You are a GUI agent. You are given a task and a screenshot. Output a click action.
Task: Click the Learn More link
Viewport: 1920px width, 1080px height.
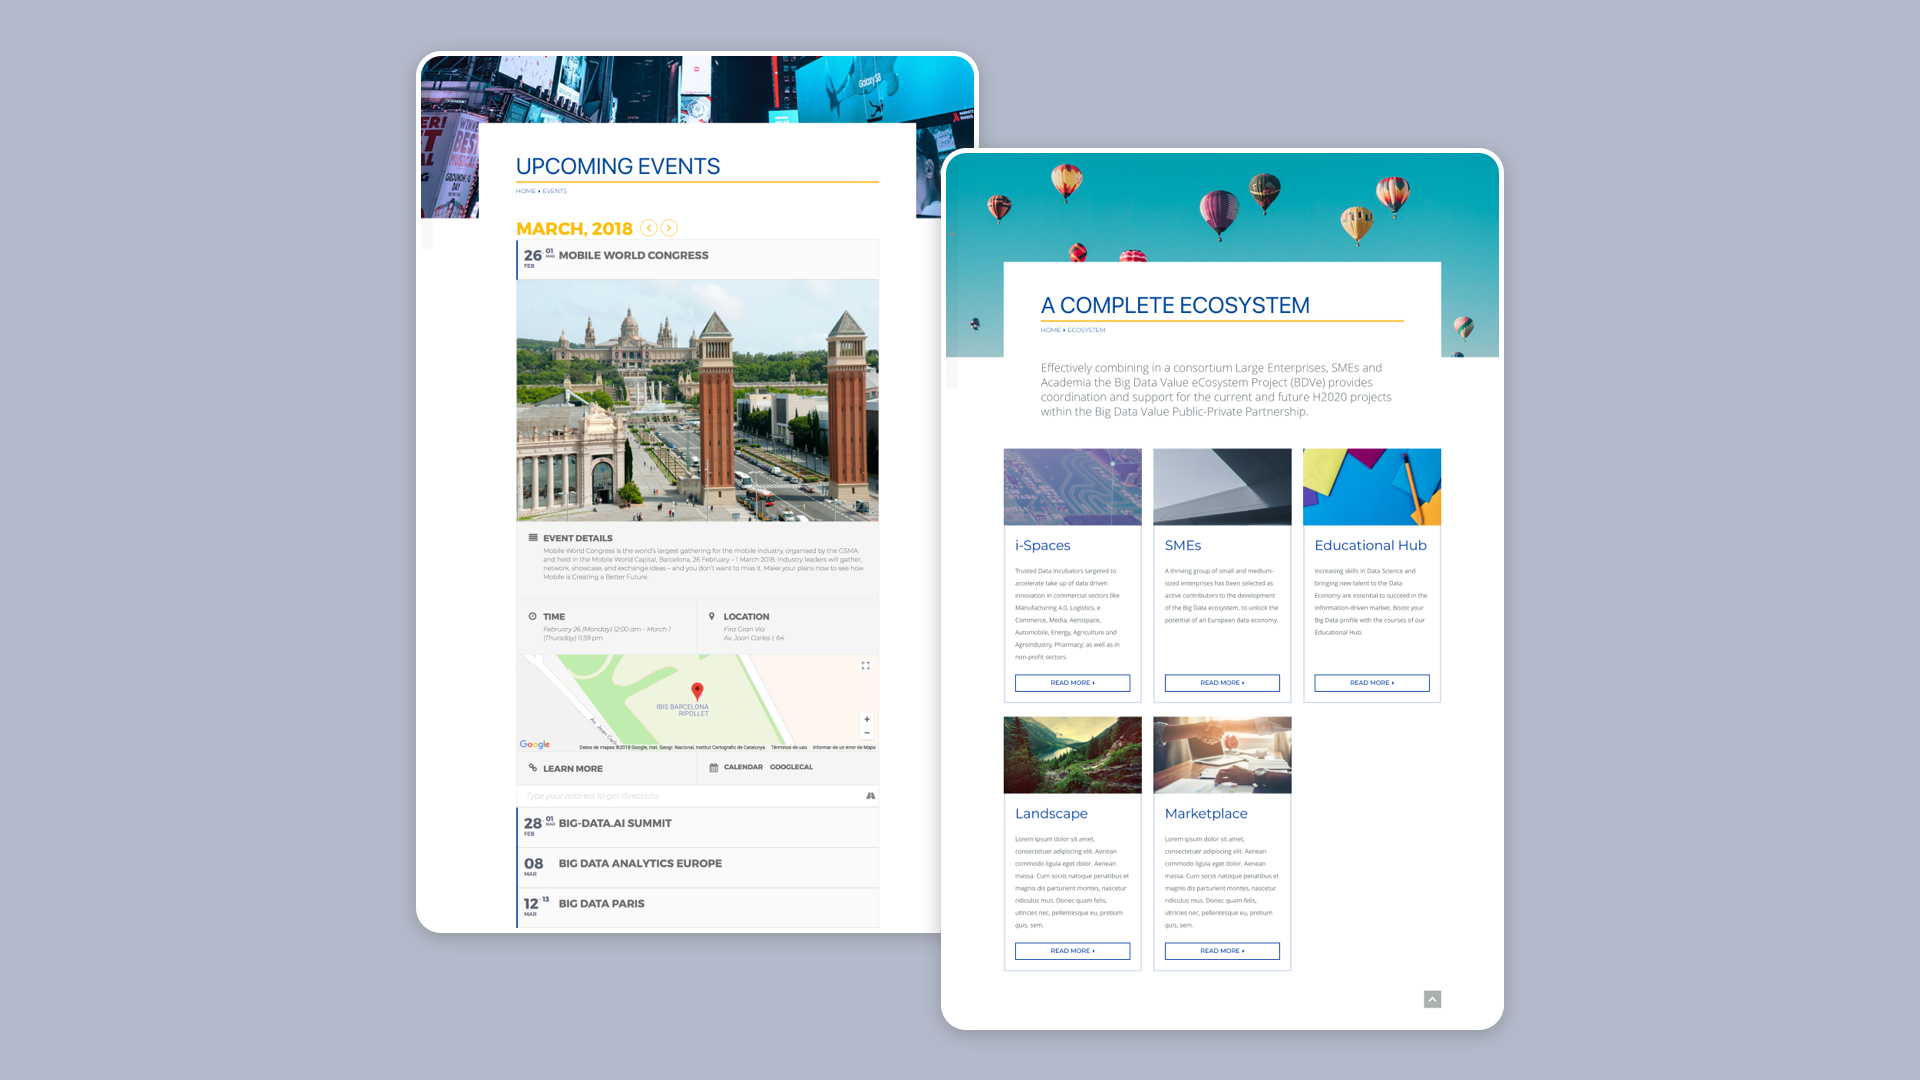coord(572,769)
